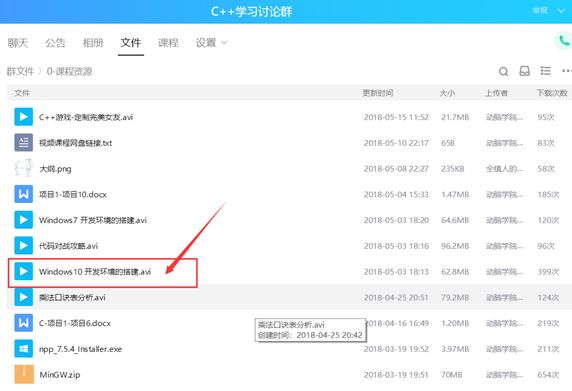Click size value 70MB
Screen dimensions: 572x391
click(x=452, y=375)
